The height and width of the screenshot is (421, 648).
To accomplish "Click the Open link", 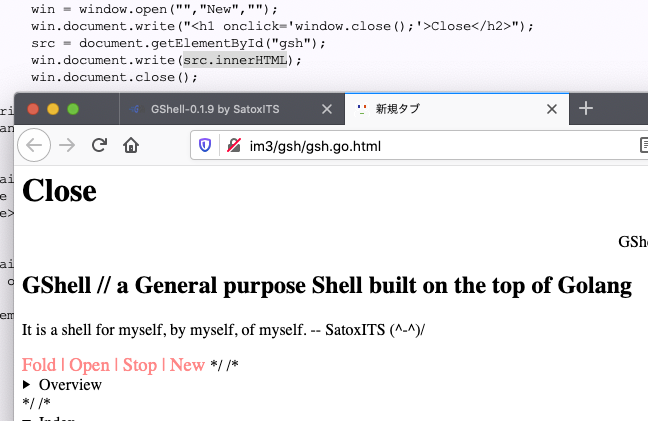I will pos(90,364).
